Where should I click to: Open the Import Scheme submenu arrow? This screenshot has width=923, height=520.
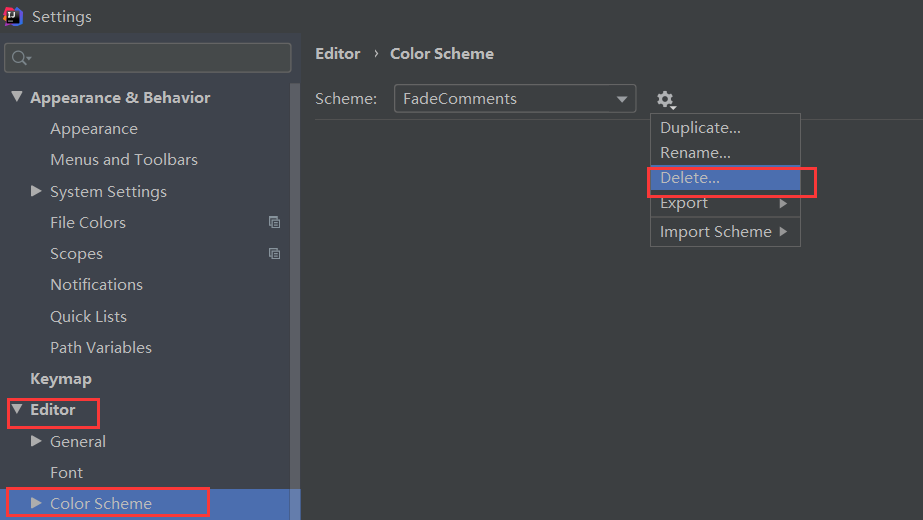pyautogui.click(x=783, y=231)
